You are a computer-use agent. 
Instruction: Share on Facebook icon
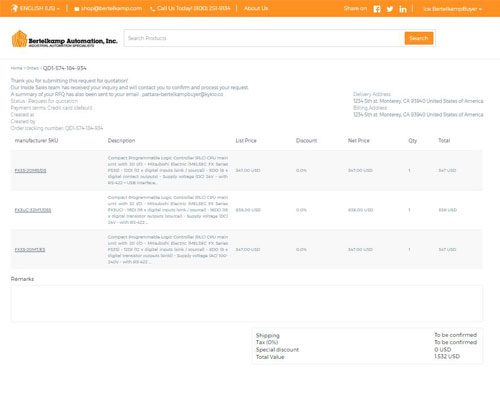[x=377, y=9]
